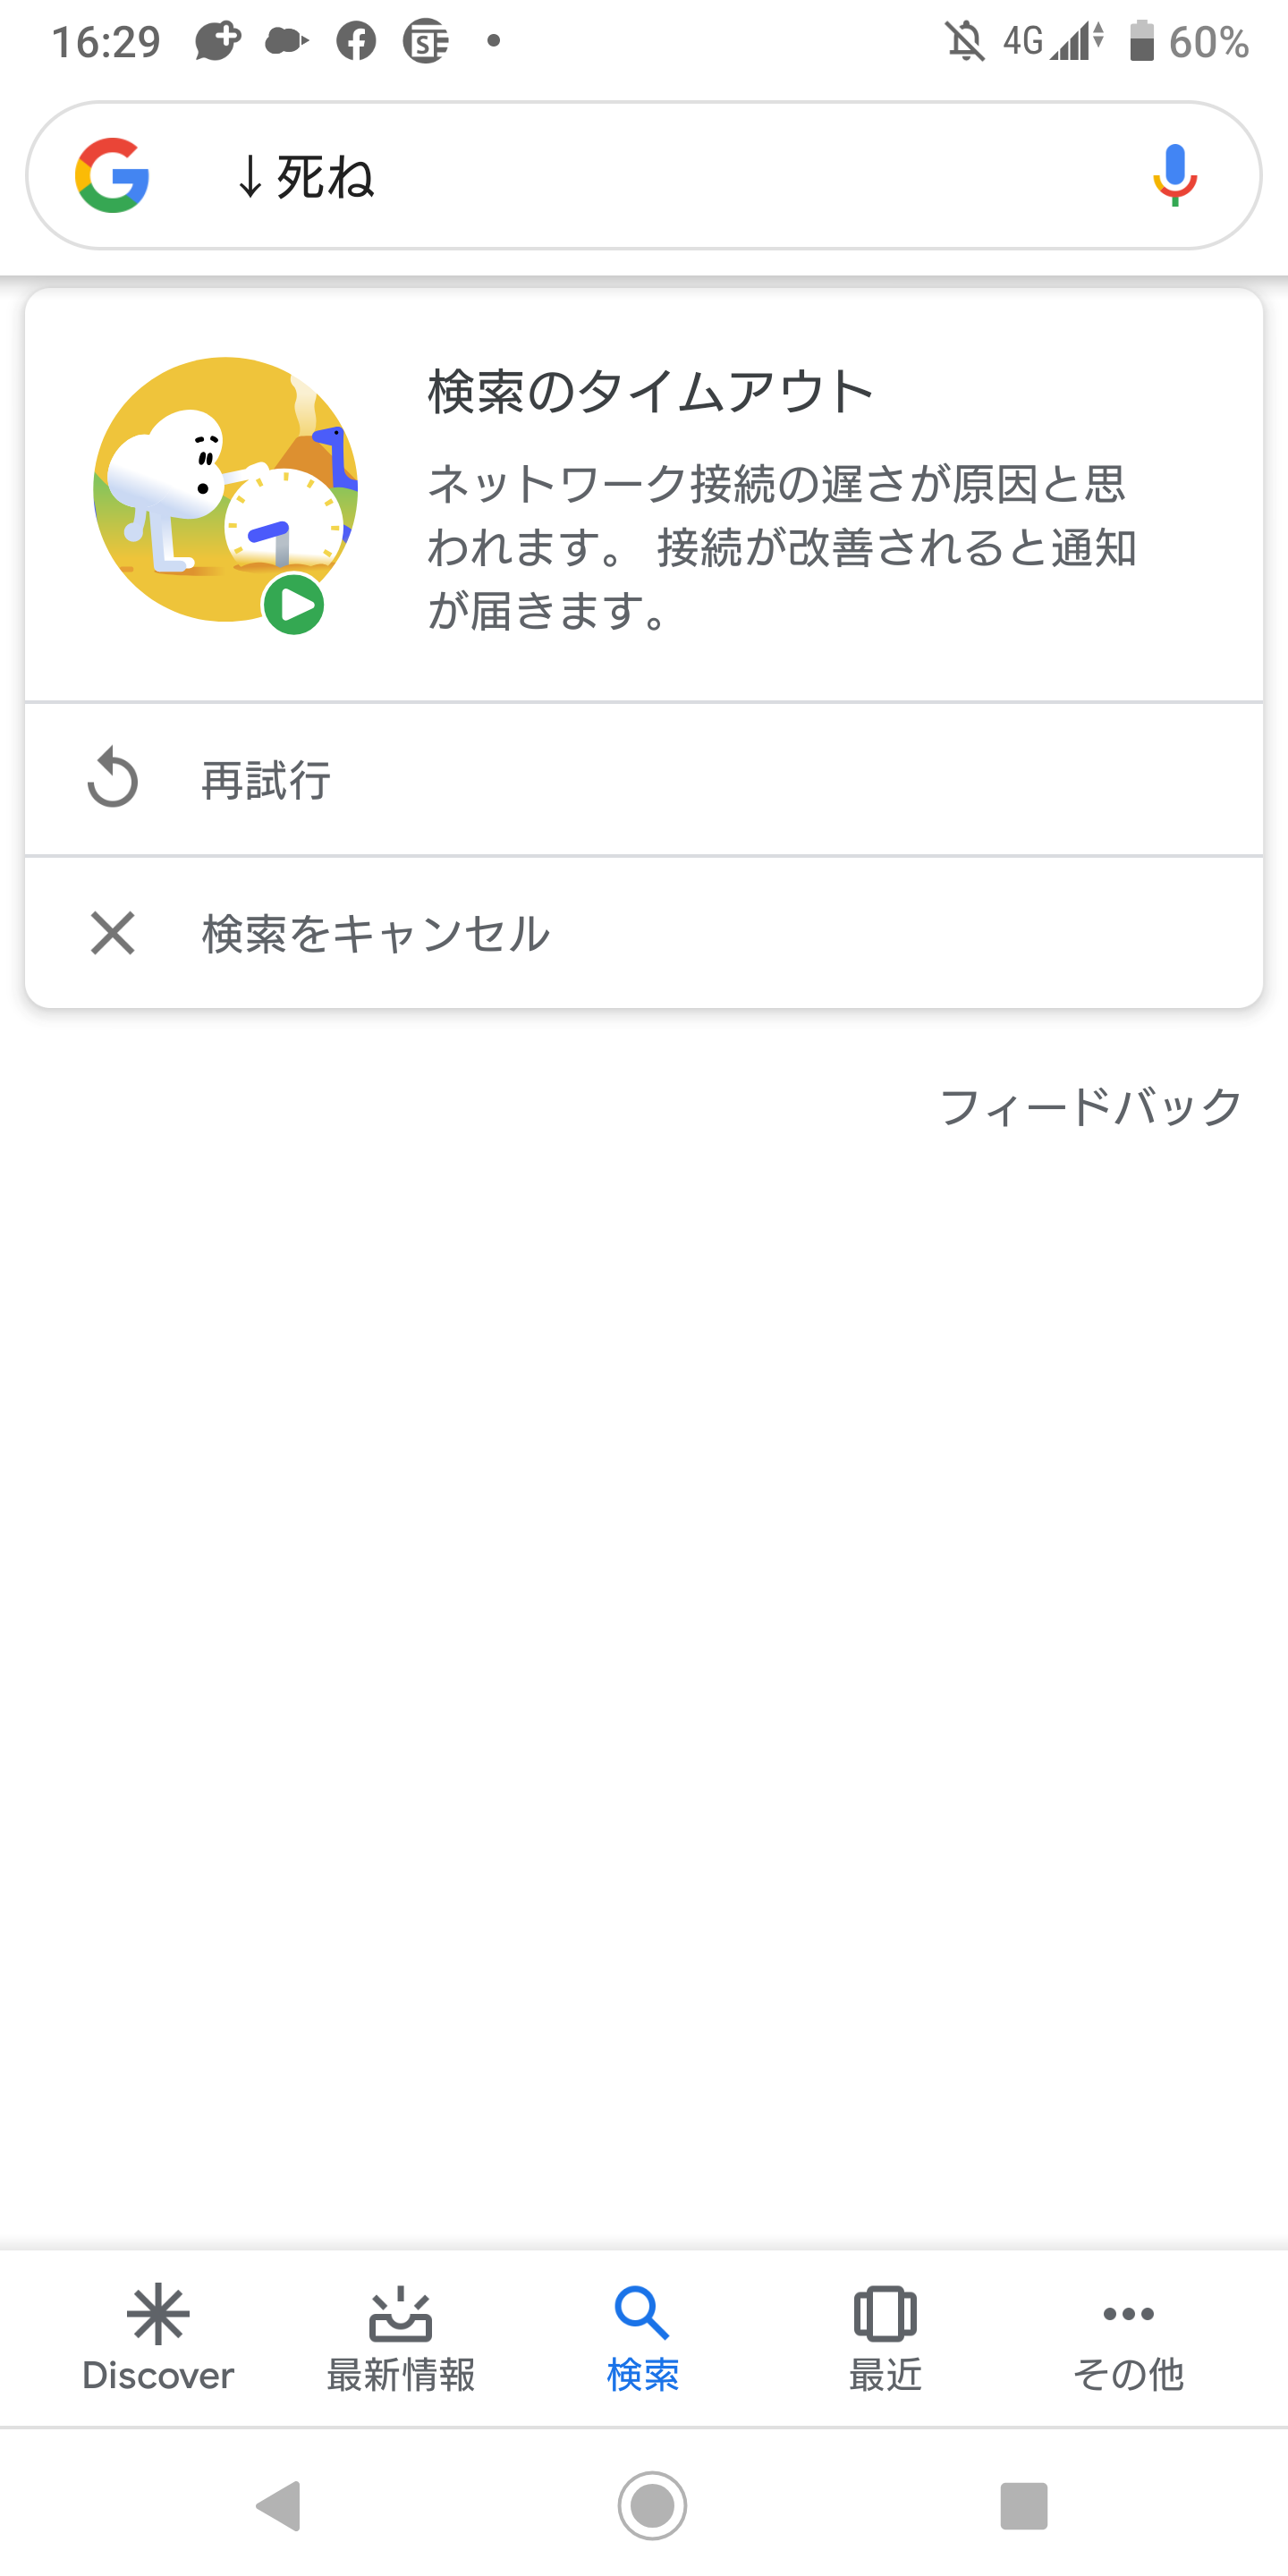The image size is (1288, 2576).
Task: Open the フィードバック feedback link
Action: 1090,1108
